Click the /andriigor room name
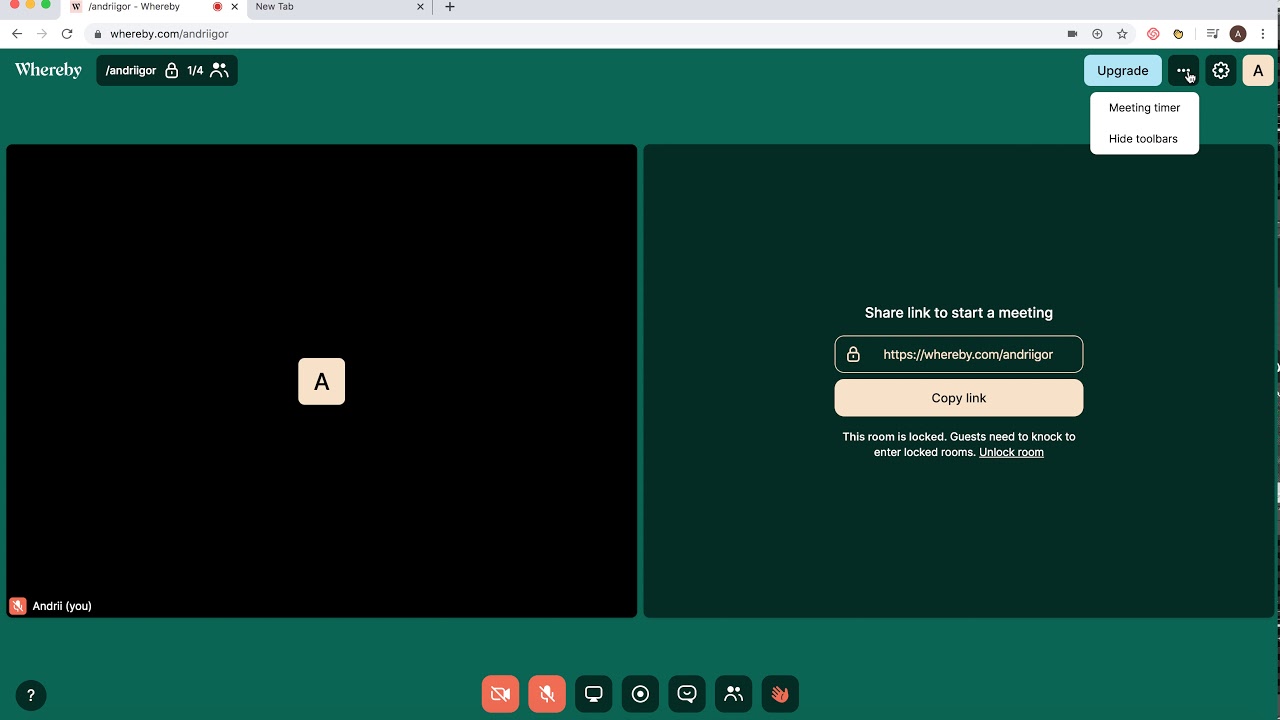This screenshot has width=1280, height=720. click(131, 71)
